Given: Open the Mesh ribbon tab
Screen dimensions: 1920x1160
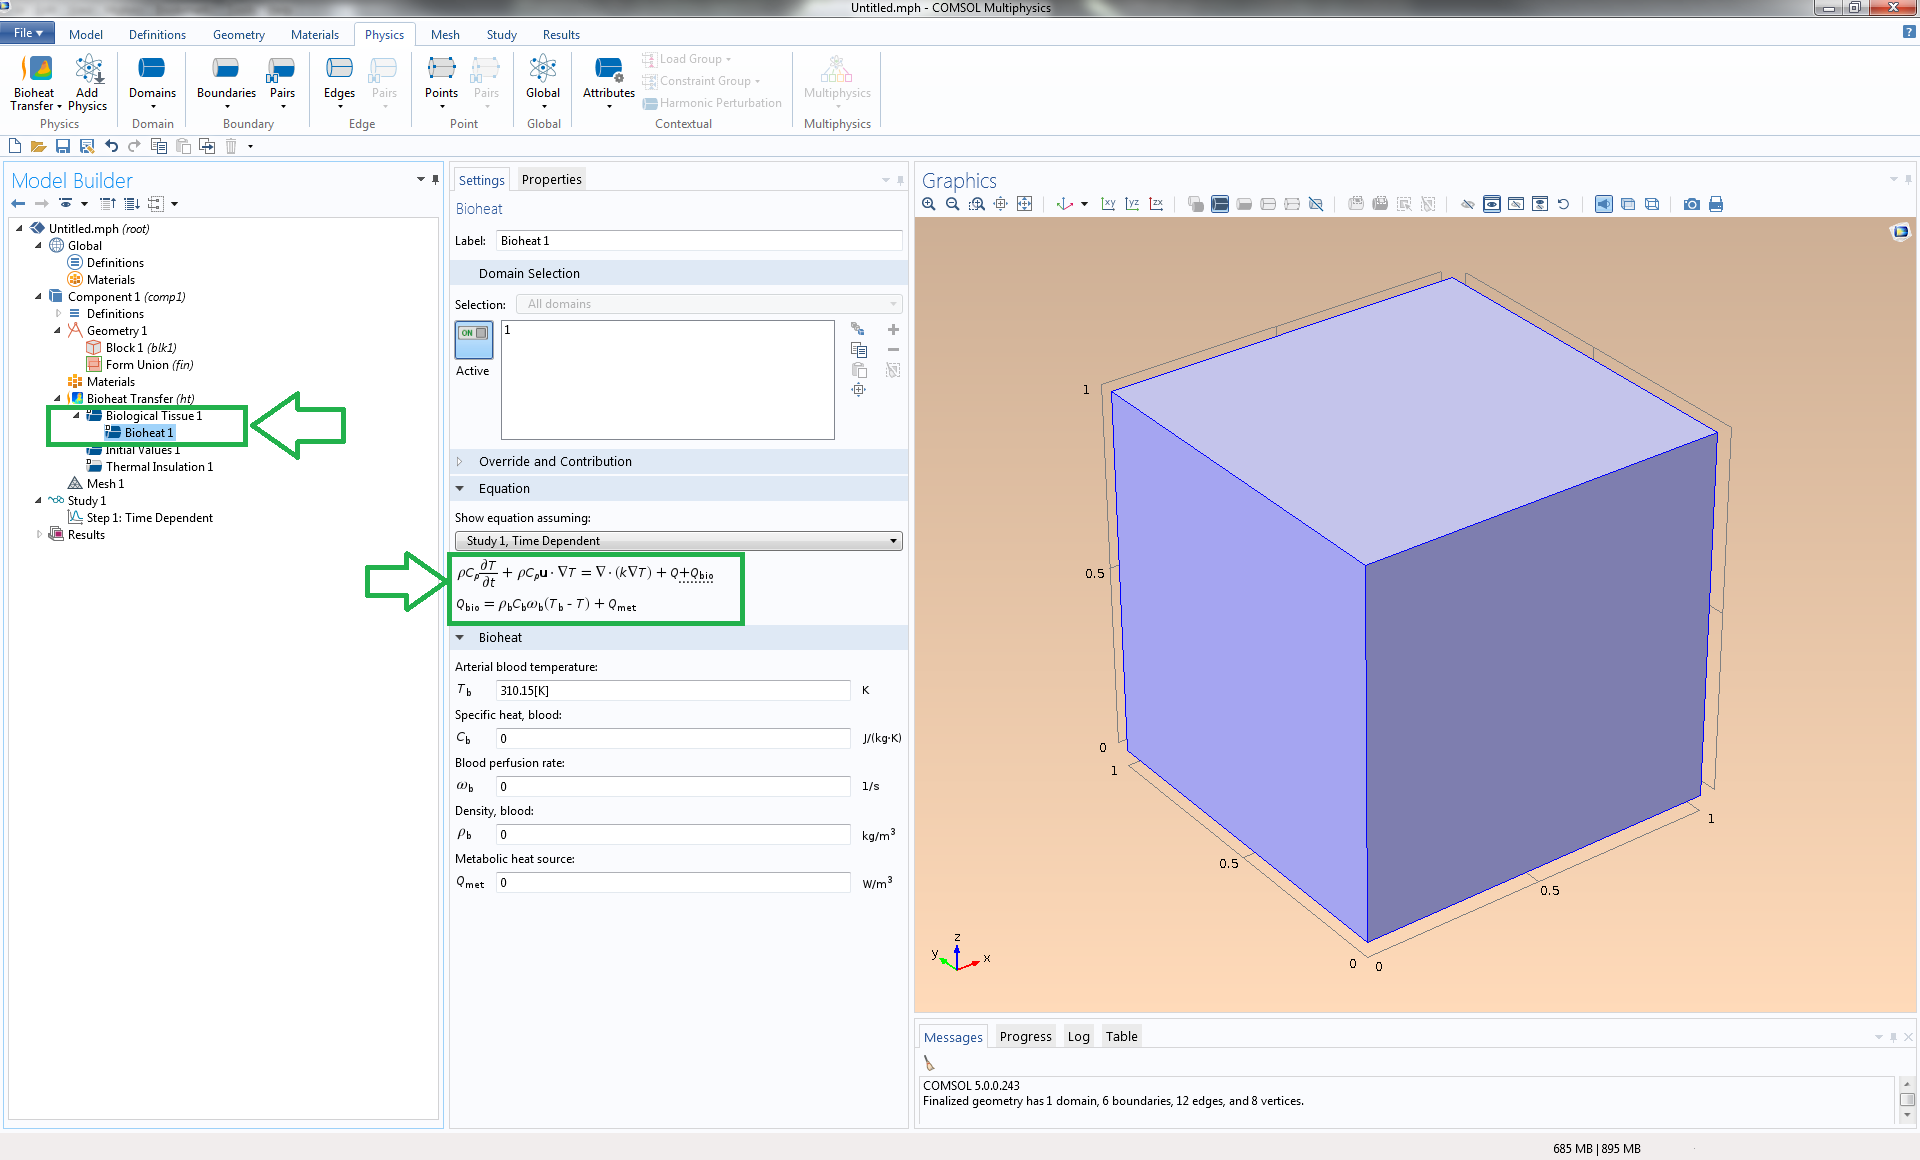Looking at the screenshot, I should (x=445, y=34).
